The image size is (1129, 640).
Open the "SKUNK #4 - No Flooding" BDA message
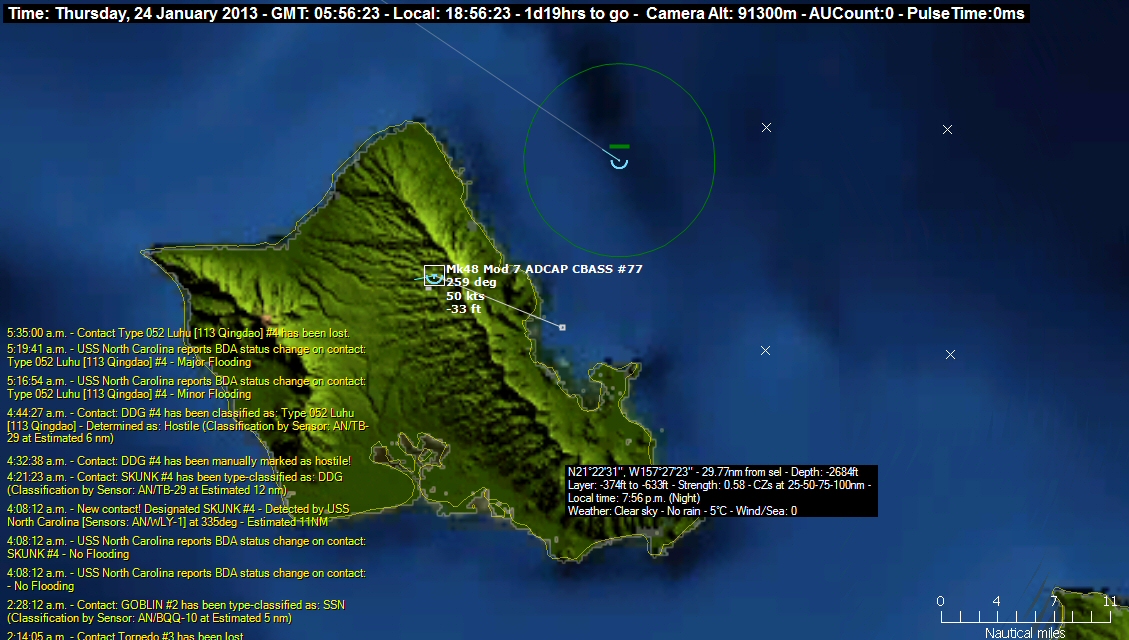(186, 547)
